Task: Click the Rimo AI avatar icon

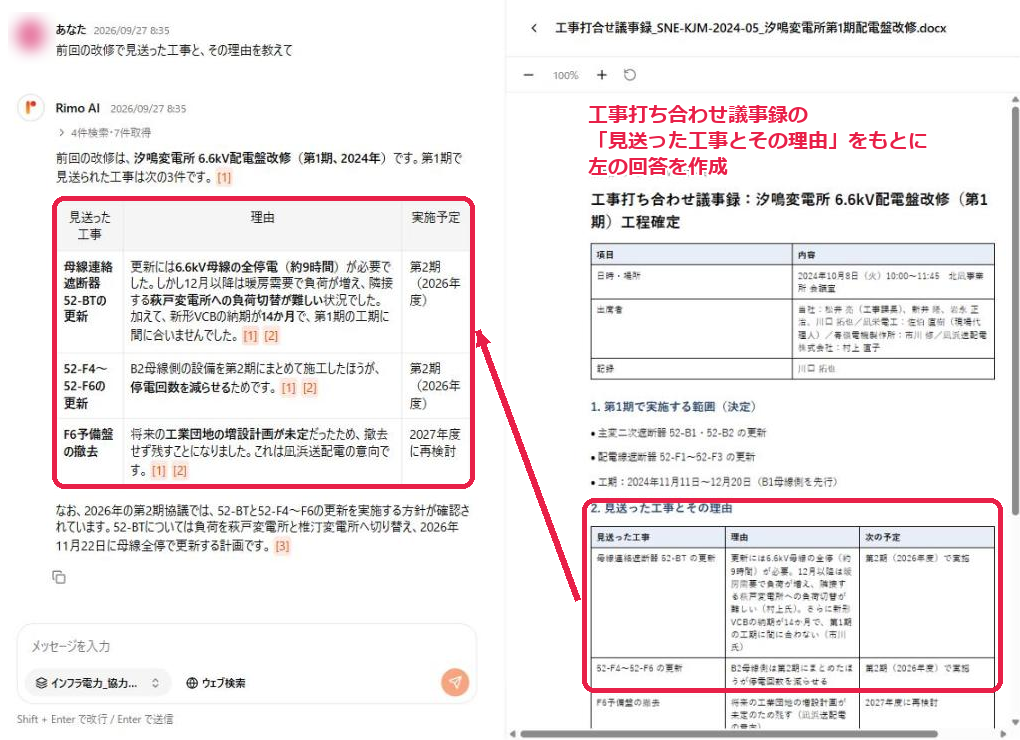Action: coord(31,108)
